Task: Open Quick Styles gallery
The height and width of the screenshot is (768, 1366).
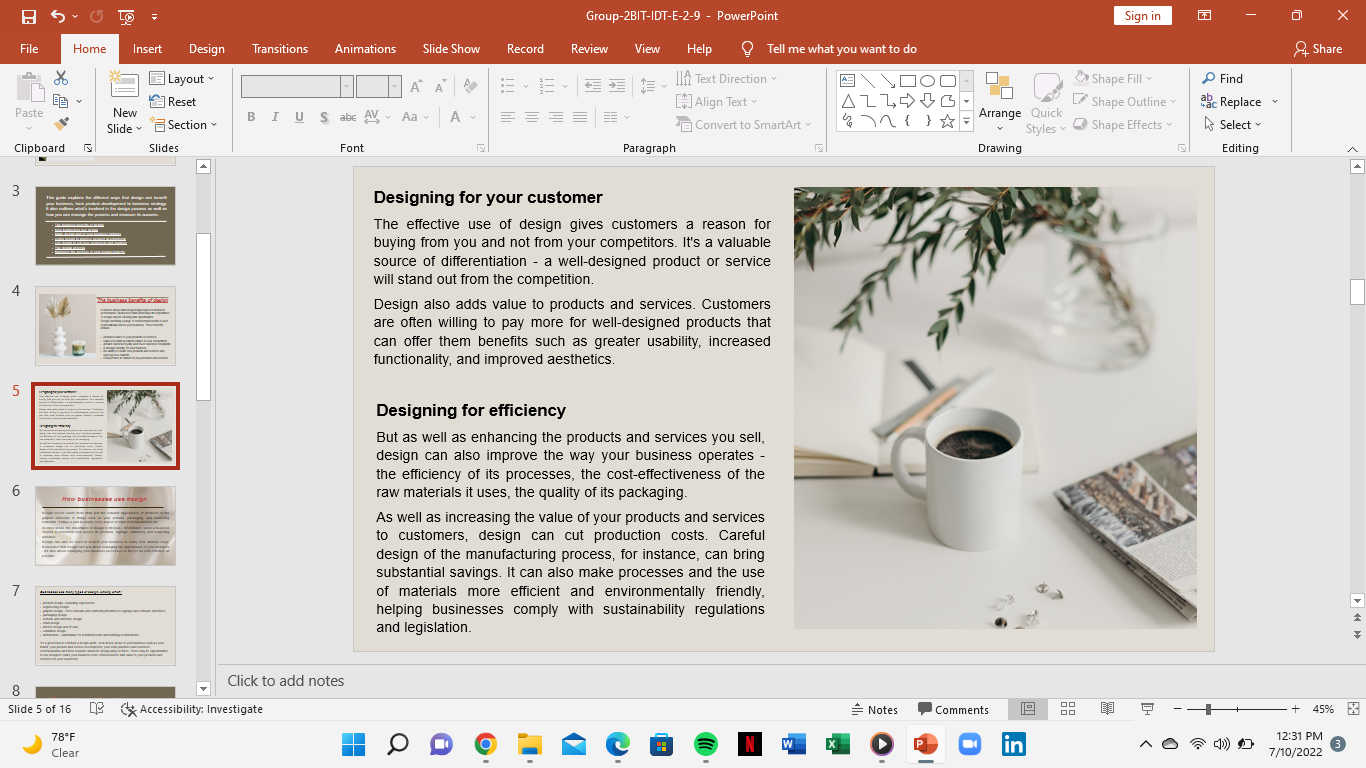Action: [x=1047, y=103]
